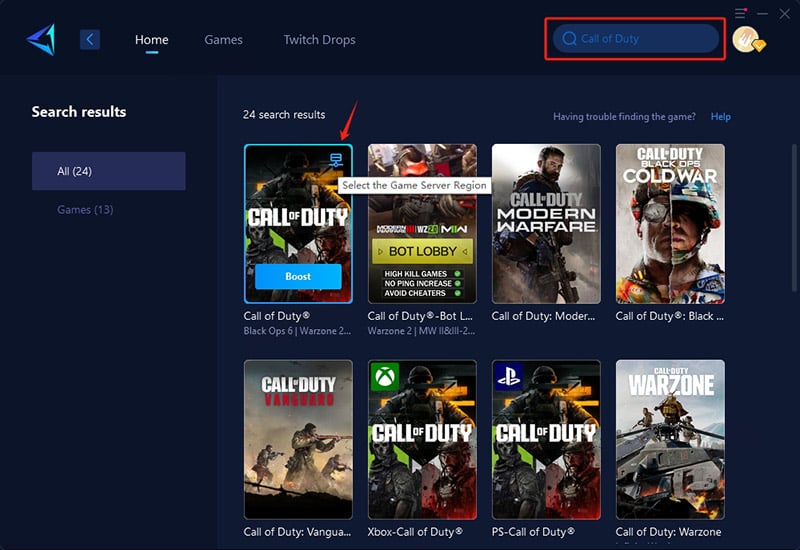Open Call of Duty Vanguard cover
This screenshot has width=800, height=550.
coord(298,439)
